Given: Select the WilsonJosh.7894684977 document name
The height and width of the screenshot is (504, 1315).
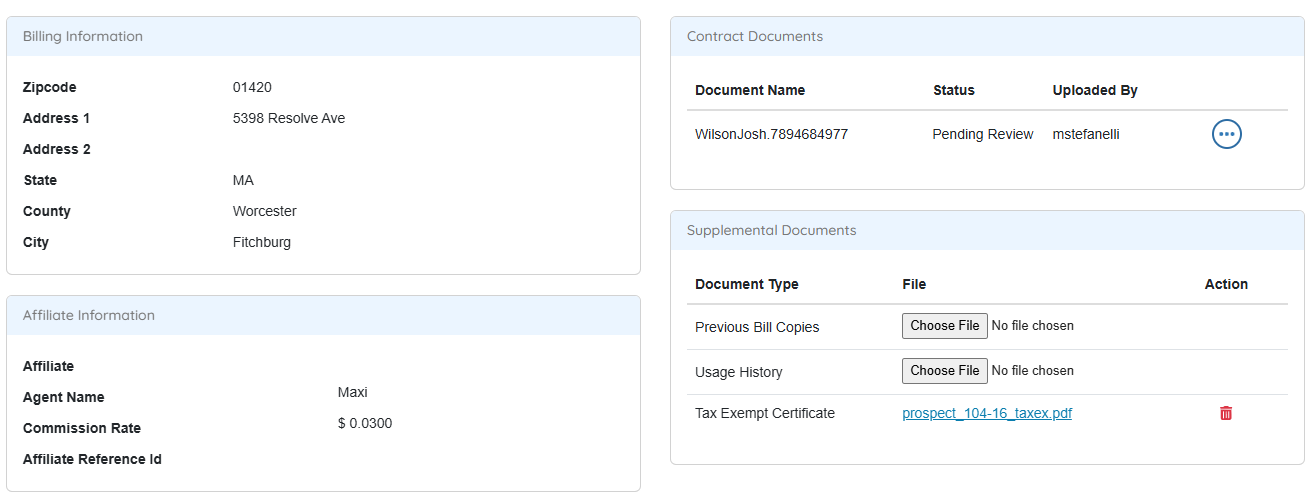Looking at the screenshot, I should coord(771,134).
